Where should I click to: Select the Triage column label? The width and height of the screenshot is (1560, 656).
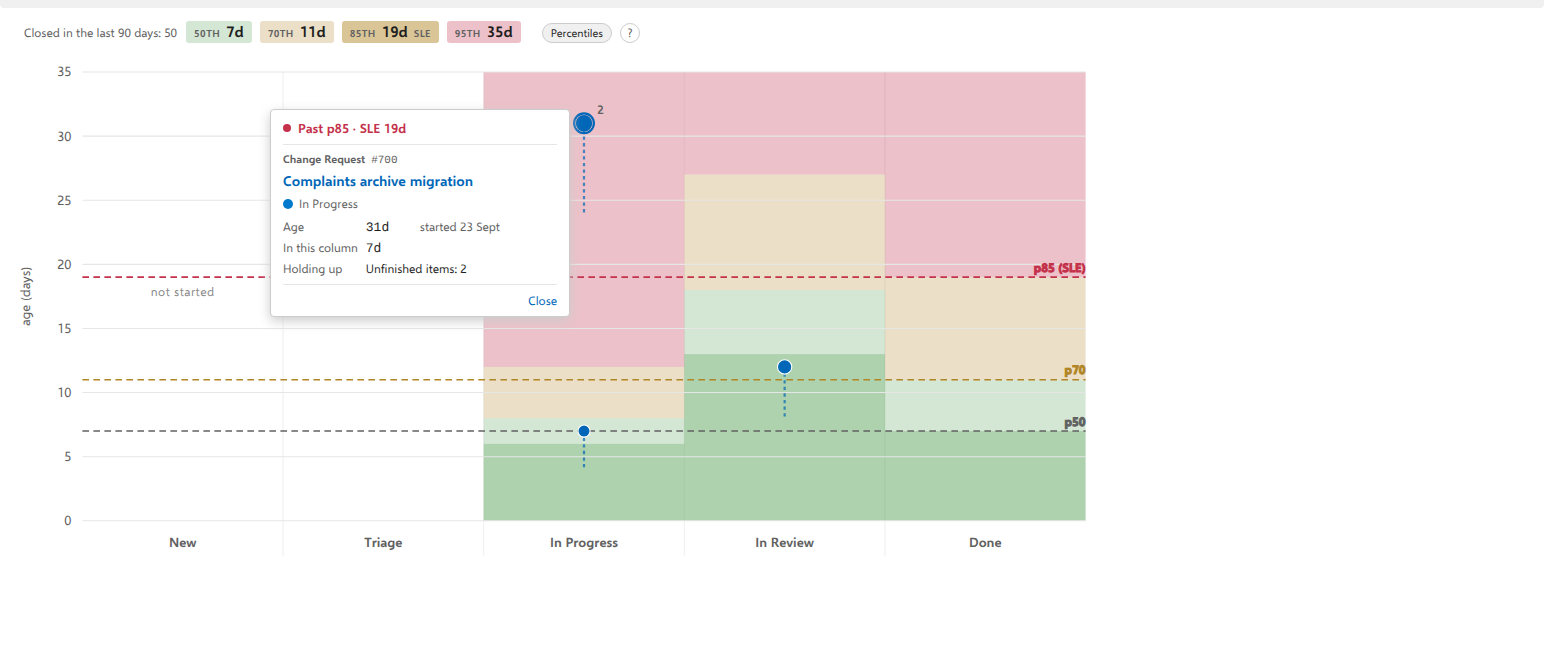click(x=383, y=543)
